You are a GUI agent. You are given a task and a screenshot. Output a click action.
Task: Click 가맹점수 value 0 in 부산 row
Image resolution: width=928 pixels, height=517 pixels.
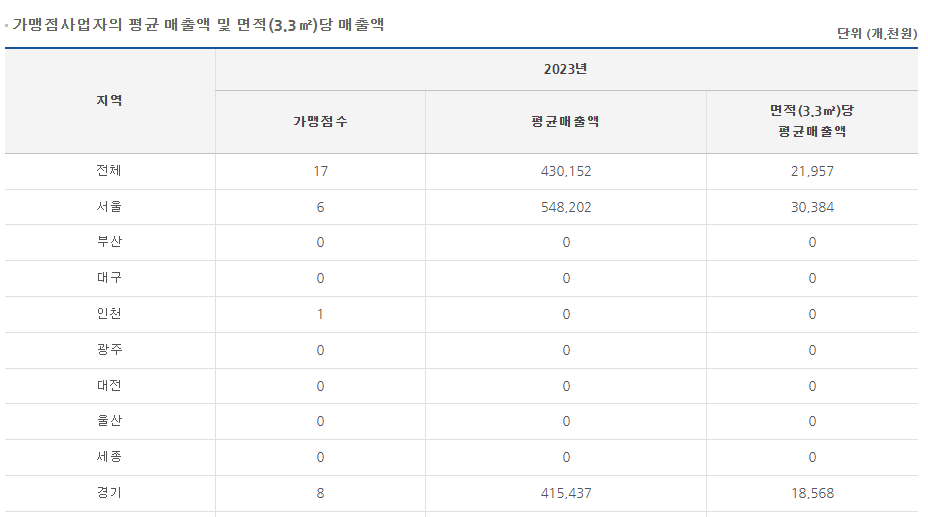pos(320,243)
